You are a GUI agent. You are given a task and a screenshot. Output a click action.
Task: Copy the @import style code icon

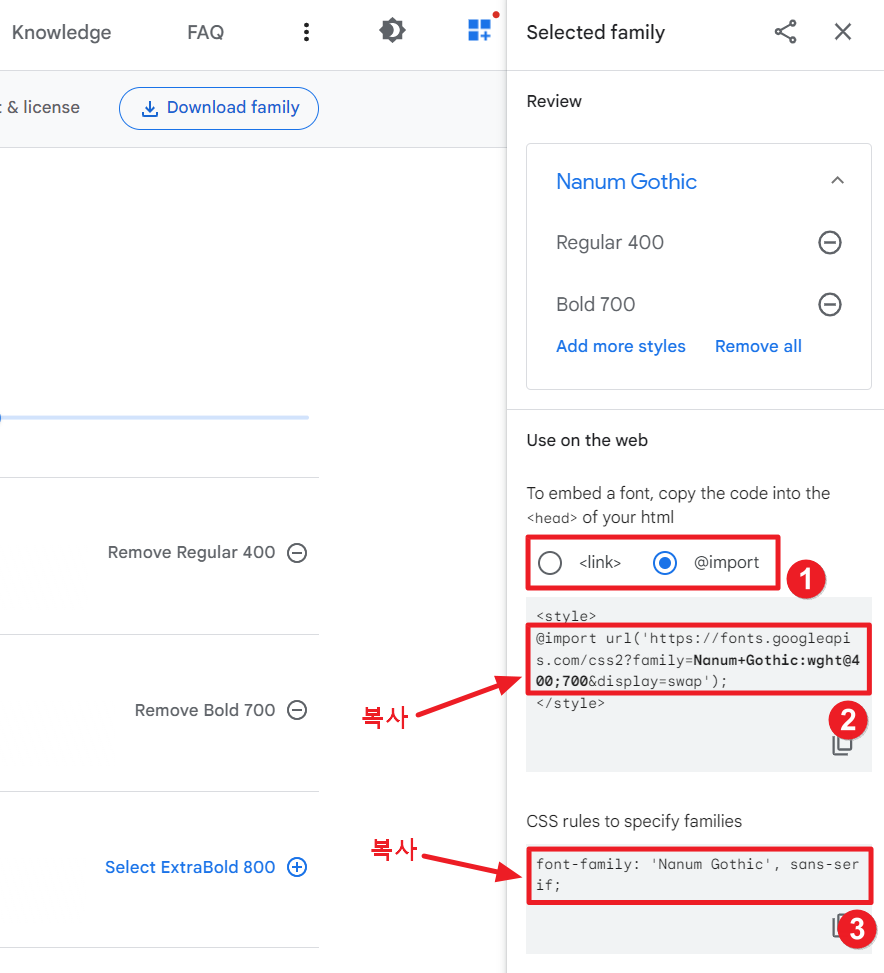coord(841,745)
